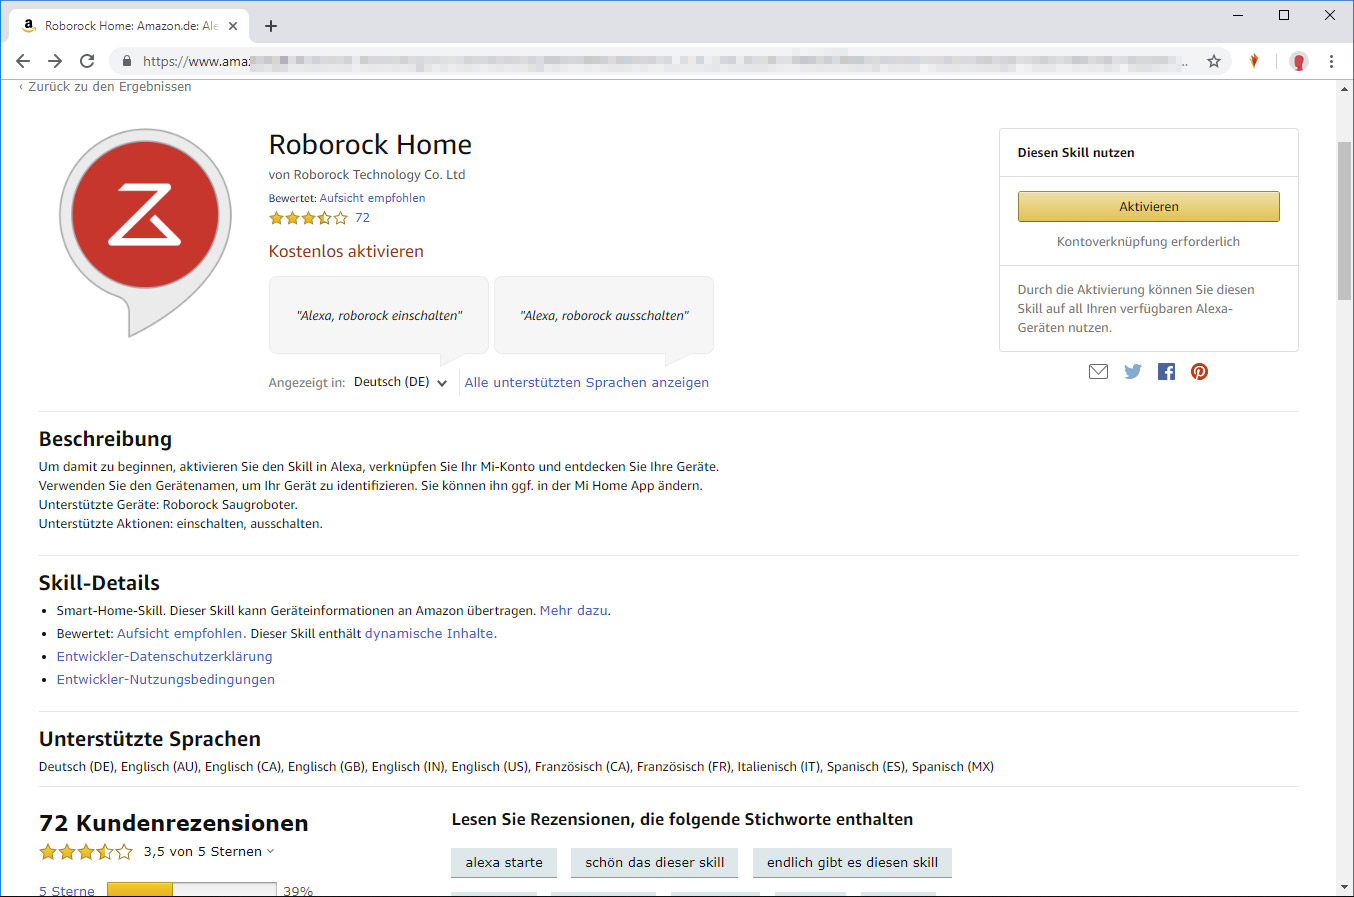Viewport: 1354px width, 897px height.
Task: Click the browser forward arrow
Action: pyautogui.click(x=55, y=61)
